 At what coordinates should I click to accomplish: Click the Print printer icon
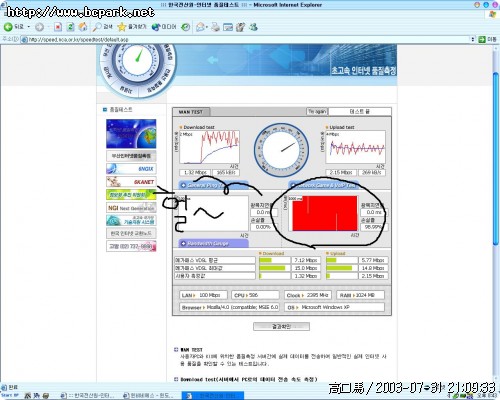pyautogui.click(x=215, y=27)
